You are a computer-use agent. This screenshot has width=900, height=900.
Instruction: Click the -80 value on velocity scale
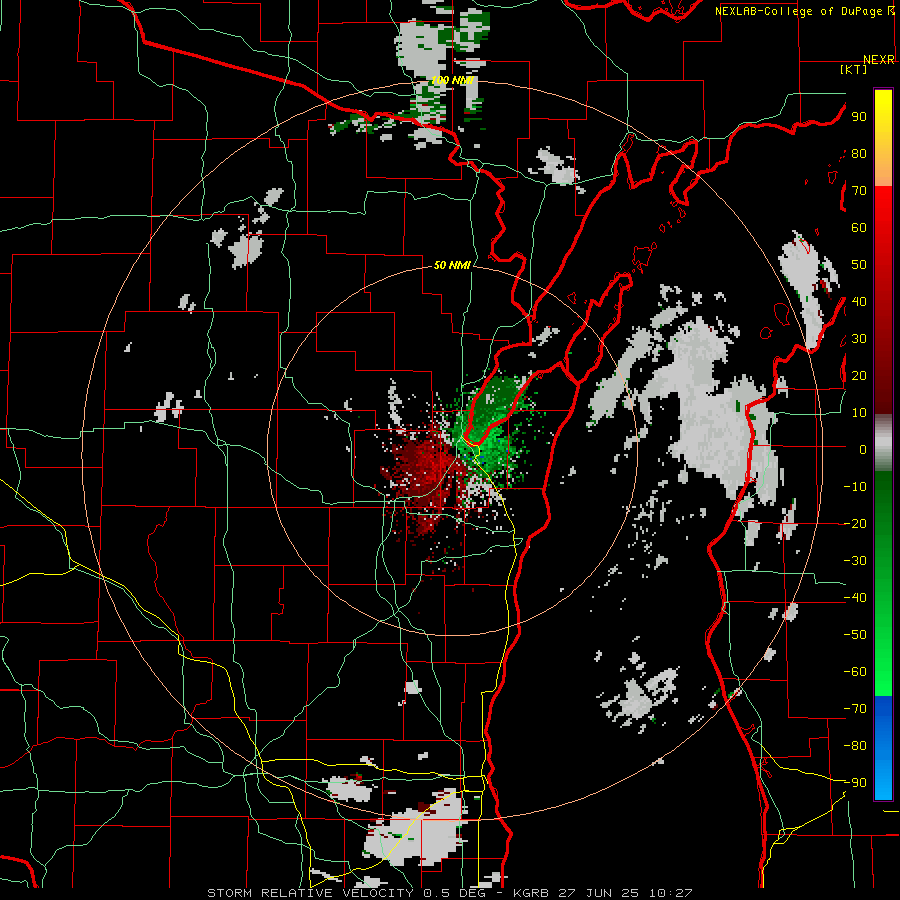pos(855,746)
